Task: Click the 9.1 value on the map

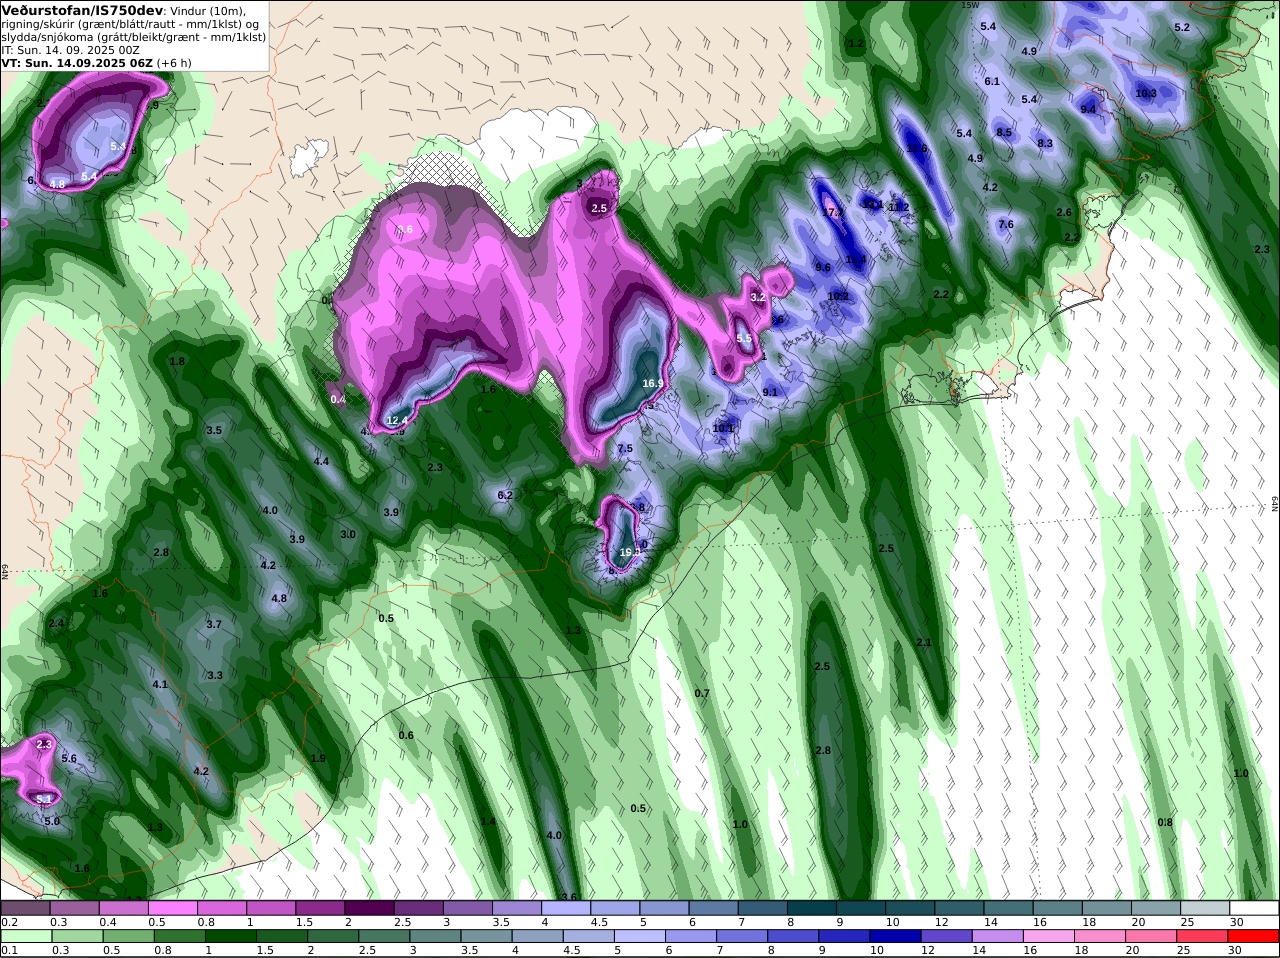Action: tap(770, 393)
